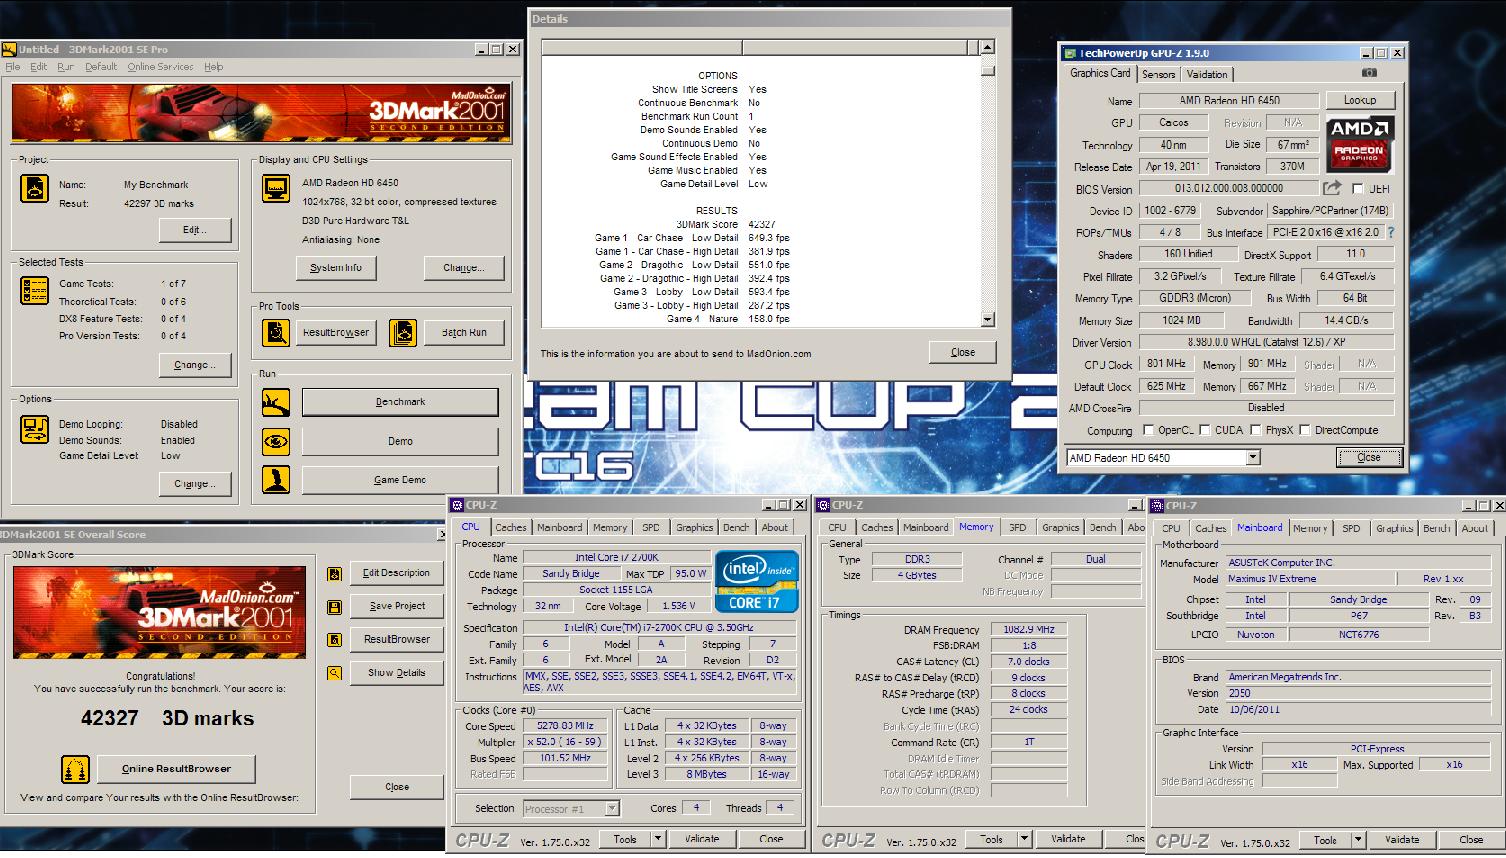The width and height of the screenshot is (1506, 858).
Task: Click the AMD Radeon Graphics logo
Action: [1359, 142]
